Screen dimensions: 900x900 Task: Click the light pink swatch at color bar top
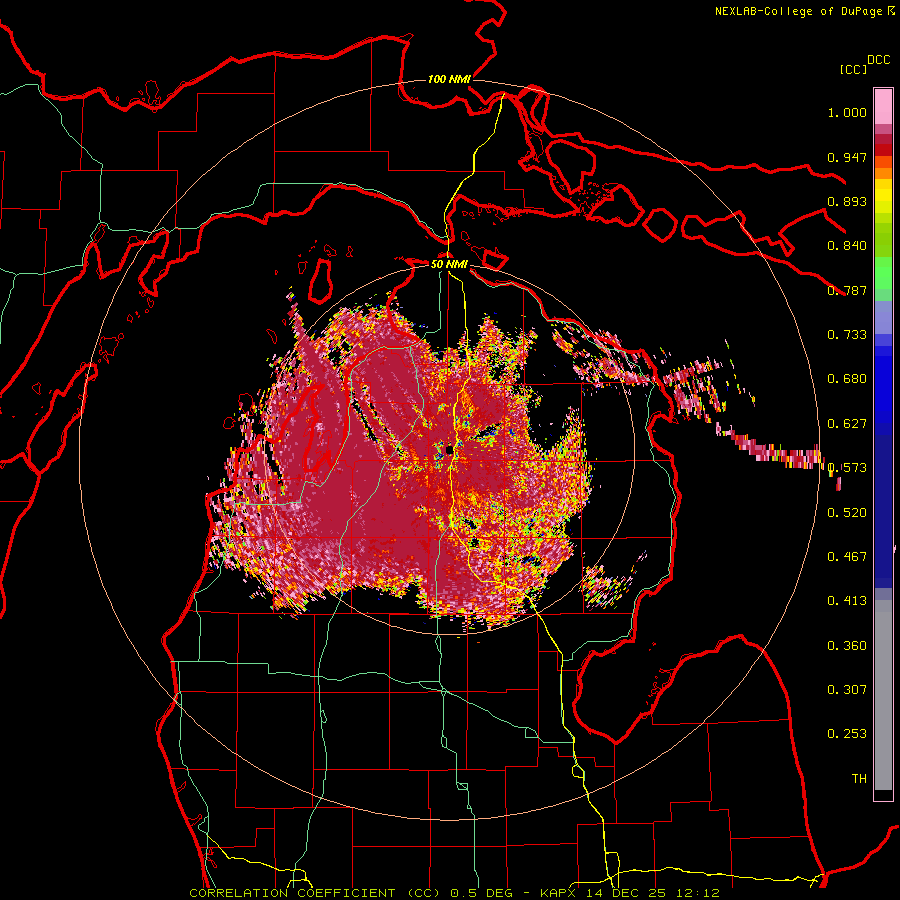[x=883, y=106]
